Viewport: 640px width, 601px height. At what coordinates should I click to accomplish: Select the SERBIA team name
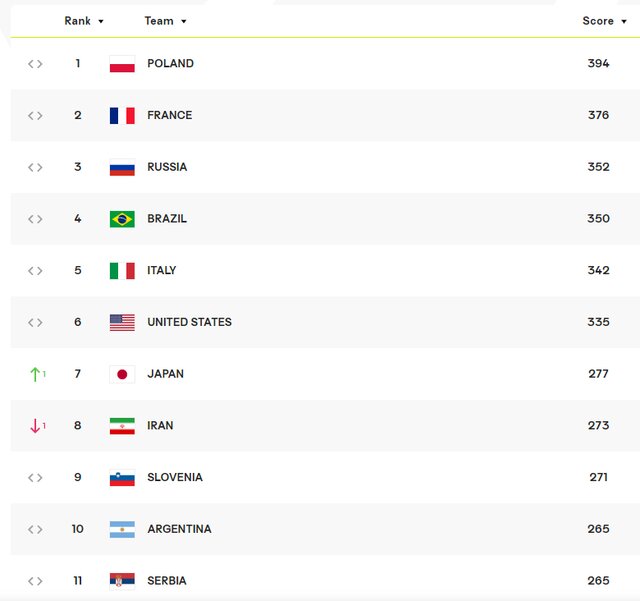pyautogui.click(x=167, y=581)
